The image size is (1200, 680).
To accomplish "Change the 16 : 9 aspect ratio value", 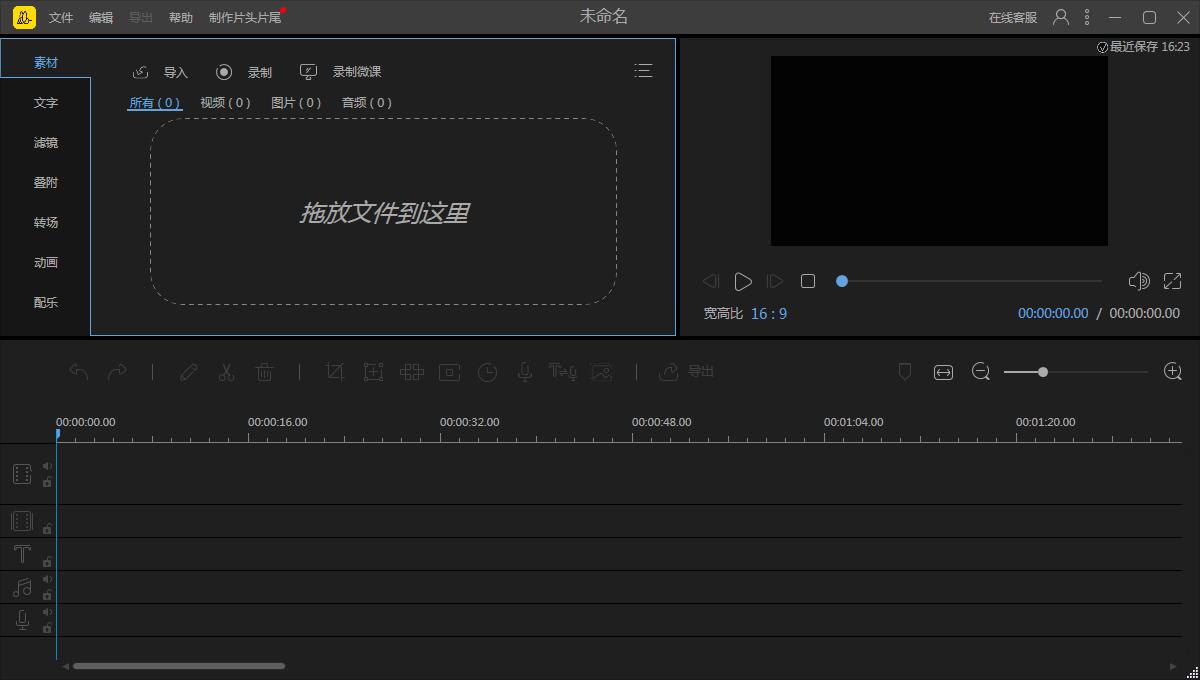I will coord(769,314).
